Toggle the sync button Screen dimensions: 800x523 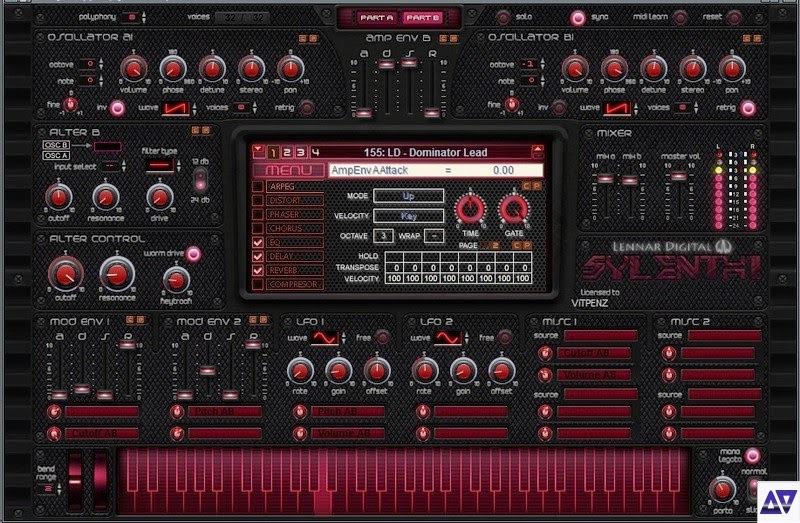coord(578,18)
